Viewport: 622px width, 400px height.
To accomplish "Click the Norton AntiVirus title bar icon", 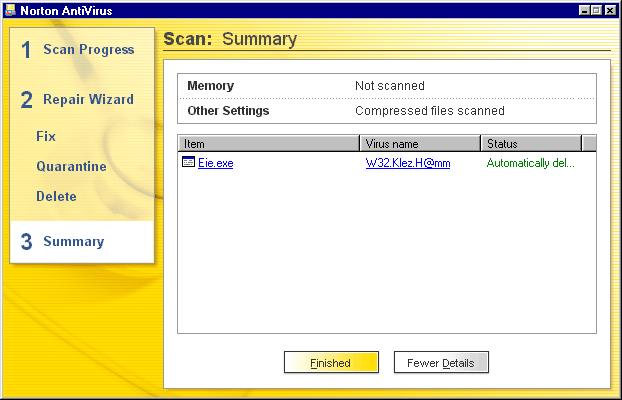I will pos(10,10).
